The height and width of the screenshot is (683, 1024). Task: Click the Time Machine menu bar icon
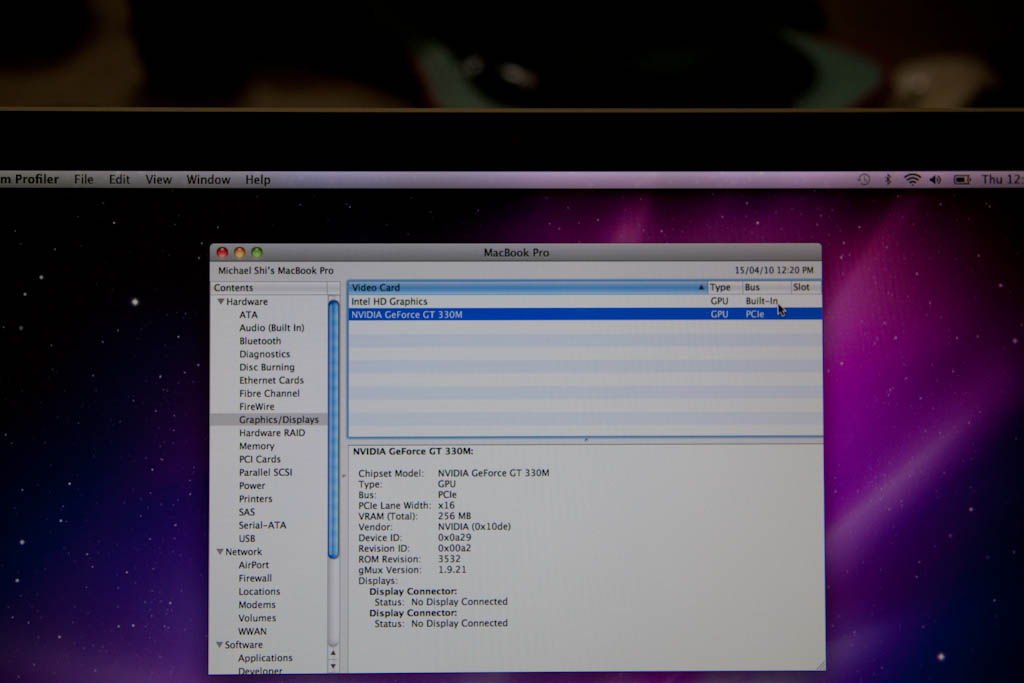tap(863, 180)
